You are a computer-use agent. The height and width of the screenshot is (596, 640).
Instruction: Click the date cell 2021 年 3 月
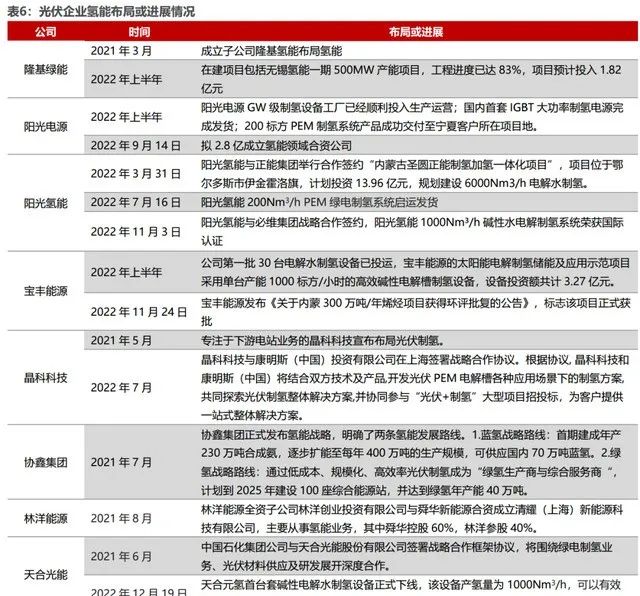[121, 51]
